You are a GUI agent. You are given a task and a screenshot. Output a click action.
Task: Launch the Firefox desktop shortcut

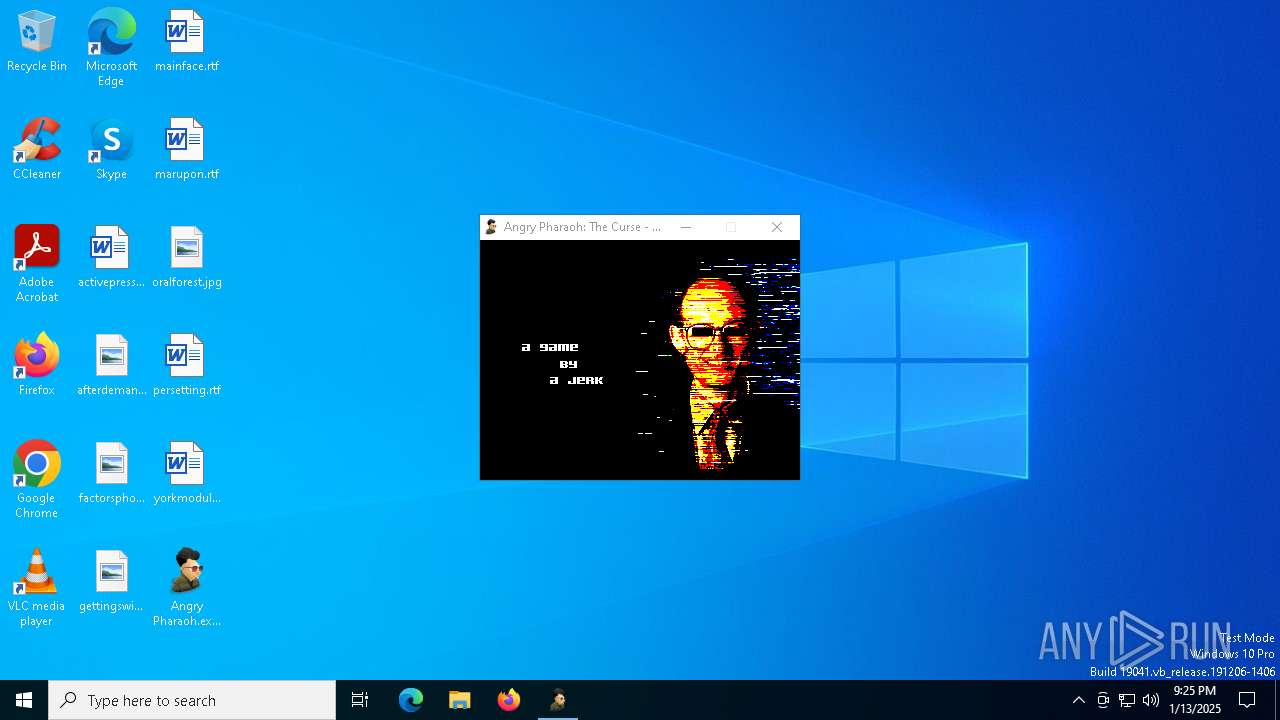click(x=37, y=366)
